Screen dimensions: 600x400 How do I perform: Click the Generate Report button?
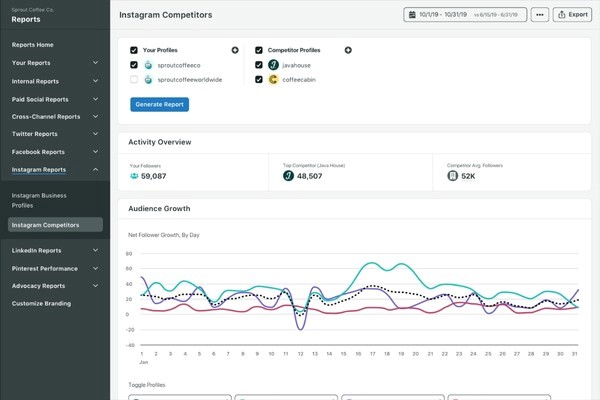click(x=159, y=104)
